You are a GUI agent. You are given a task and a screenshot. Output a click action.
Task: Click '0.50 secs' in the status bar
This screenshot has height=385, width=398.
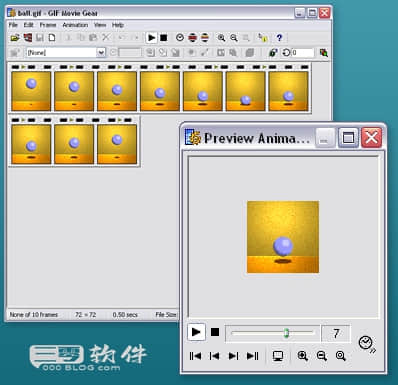(x=125, y=314)
